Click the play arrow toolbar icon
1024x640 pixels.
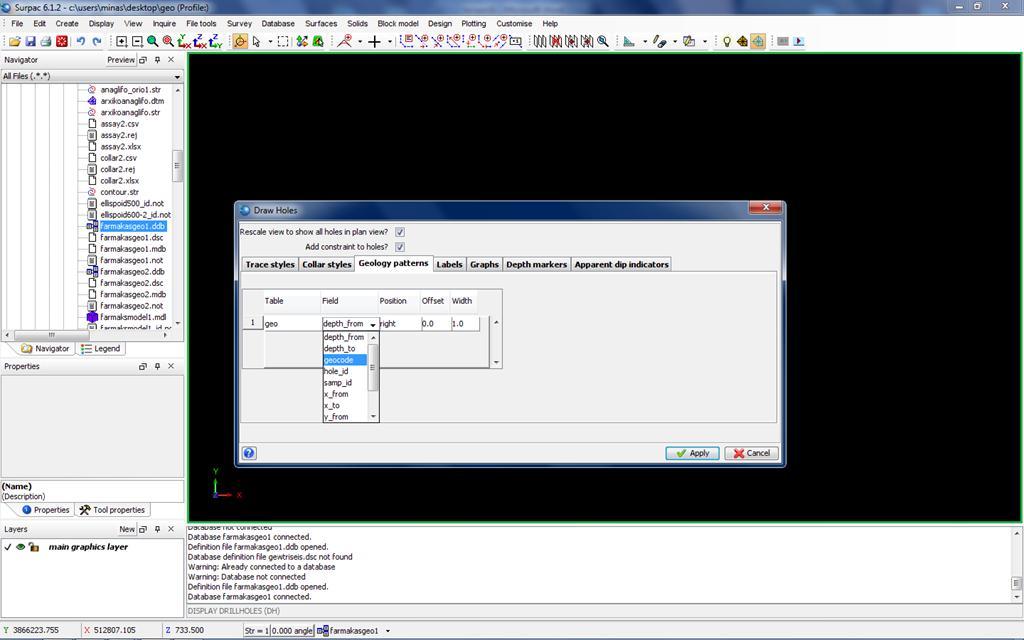coord(799,41)
